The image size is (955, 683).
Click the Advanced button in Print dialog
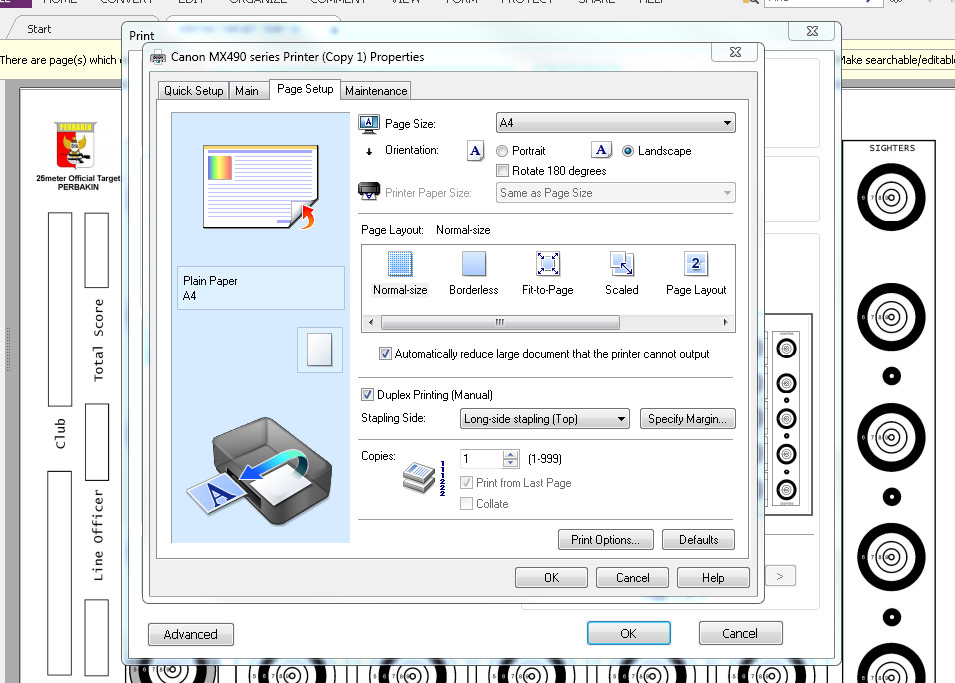click(191, 634)
